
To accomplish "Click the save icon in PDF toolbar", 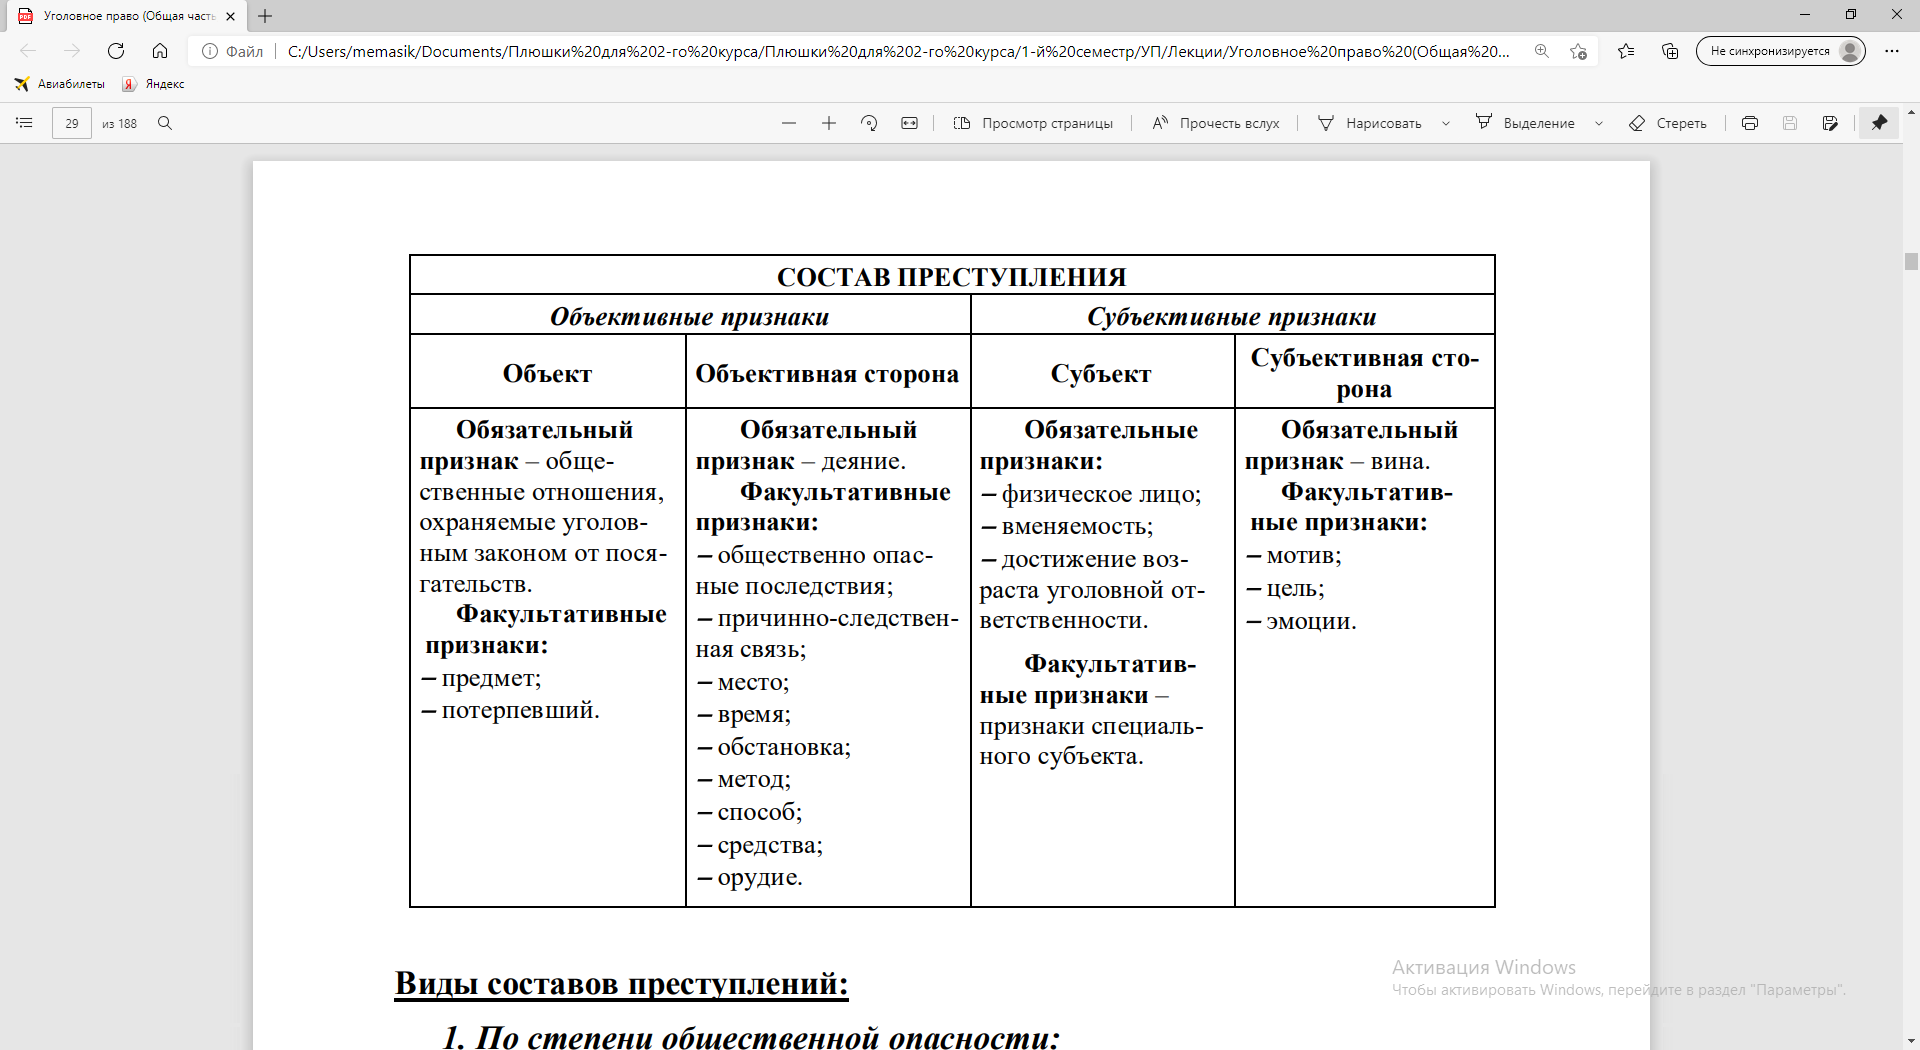I will 1790,123.
